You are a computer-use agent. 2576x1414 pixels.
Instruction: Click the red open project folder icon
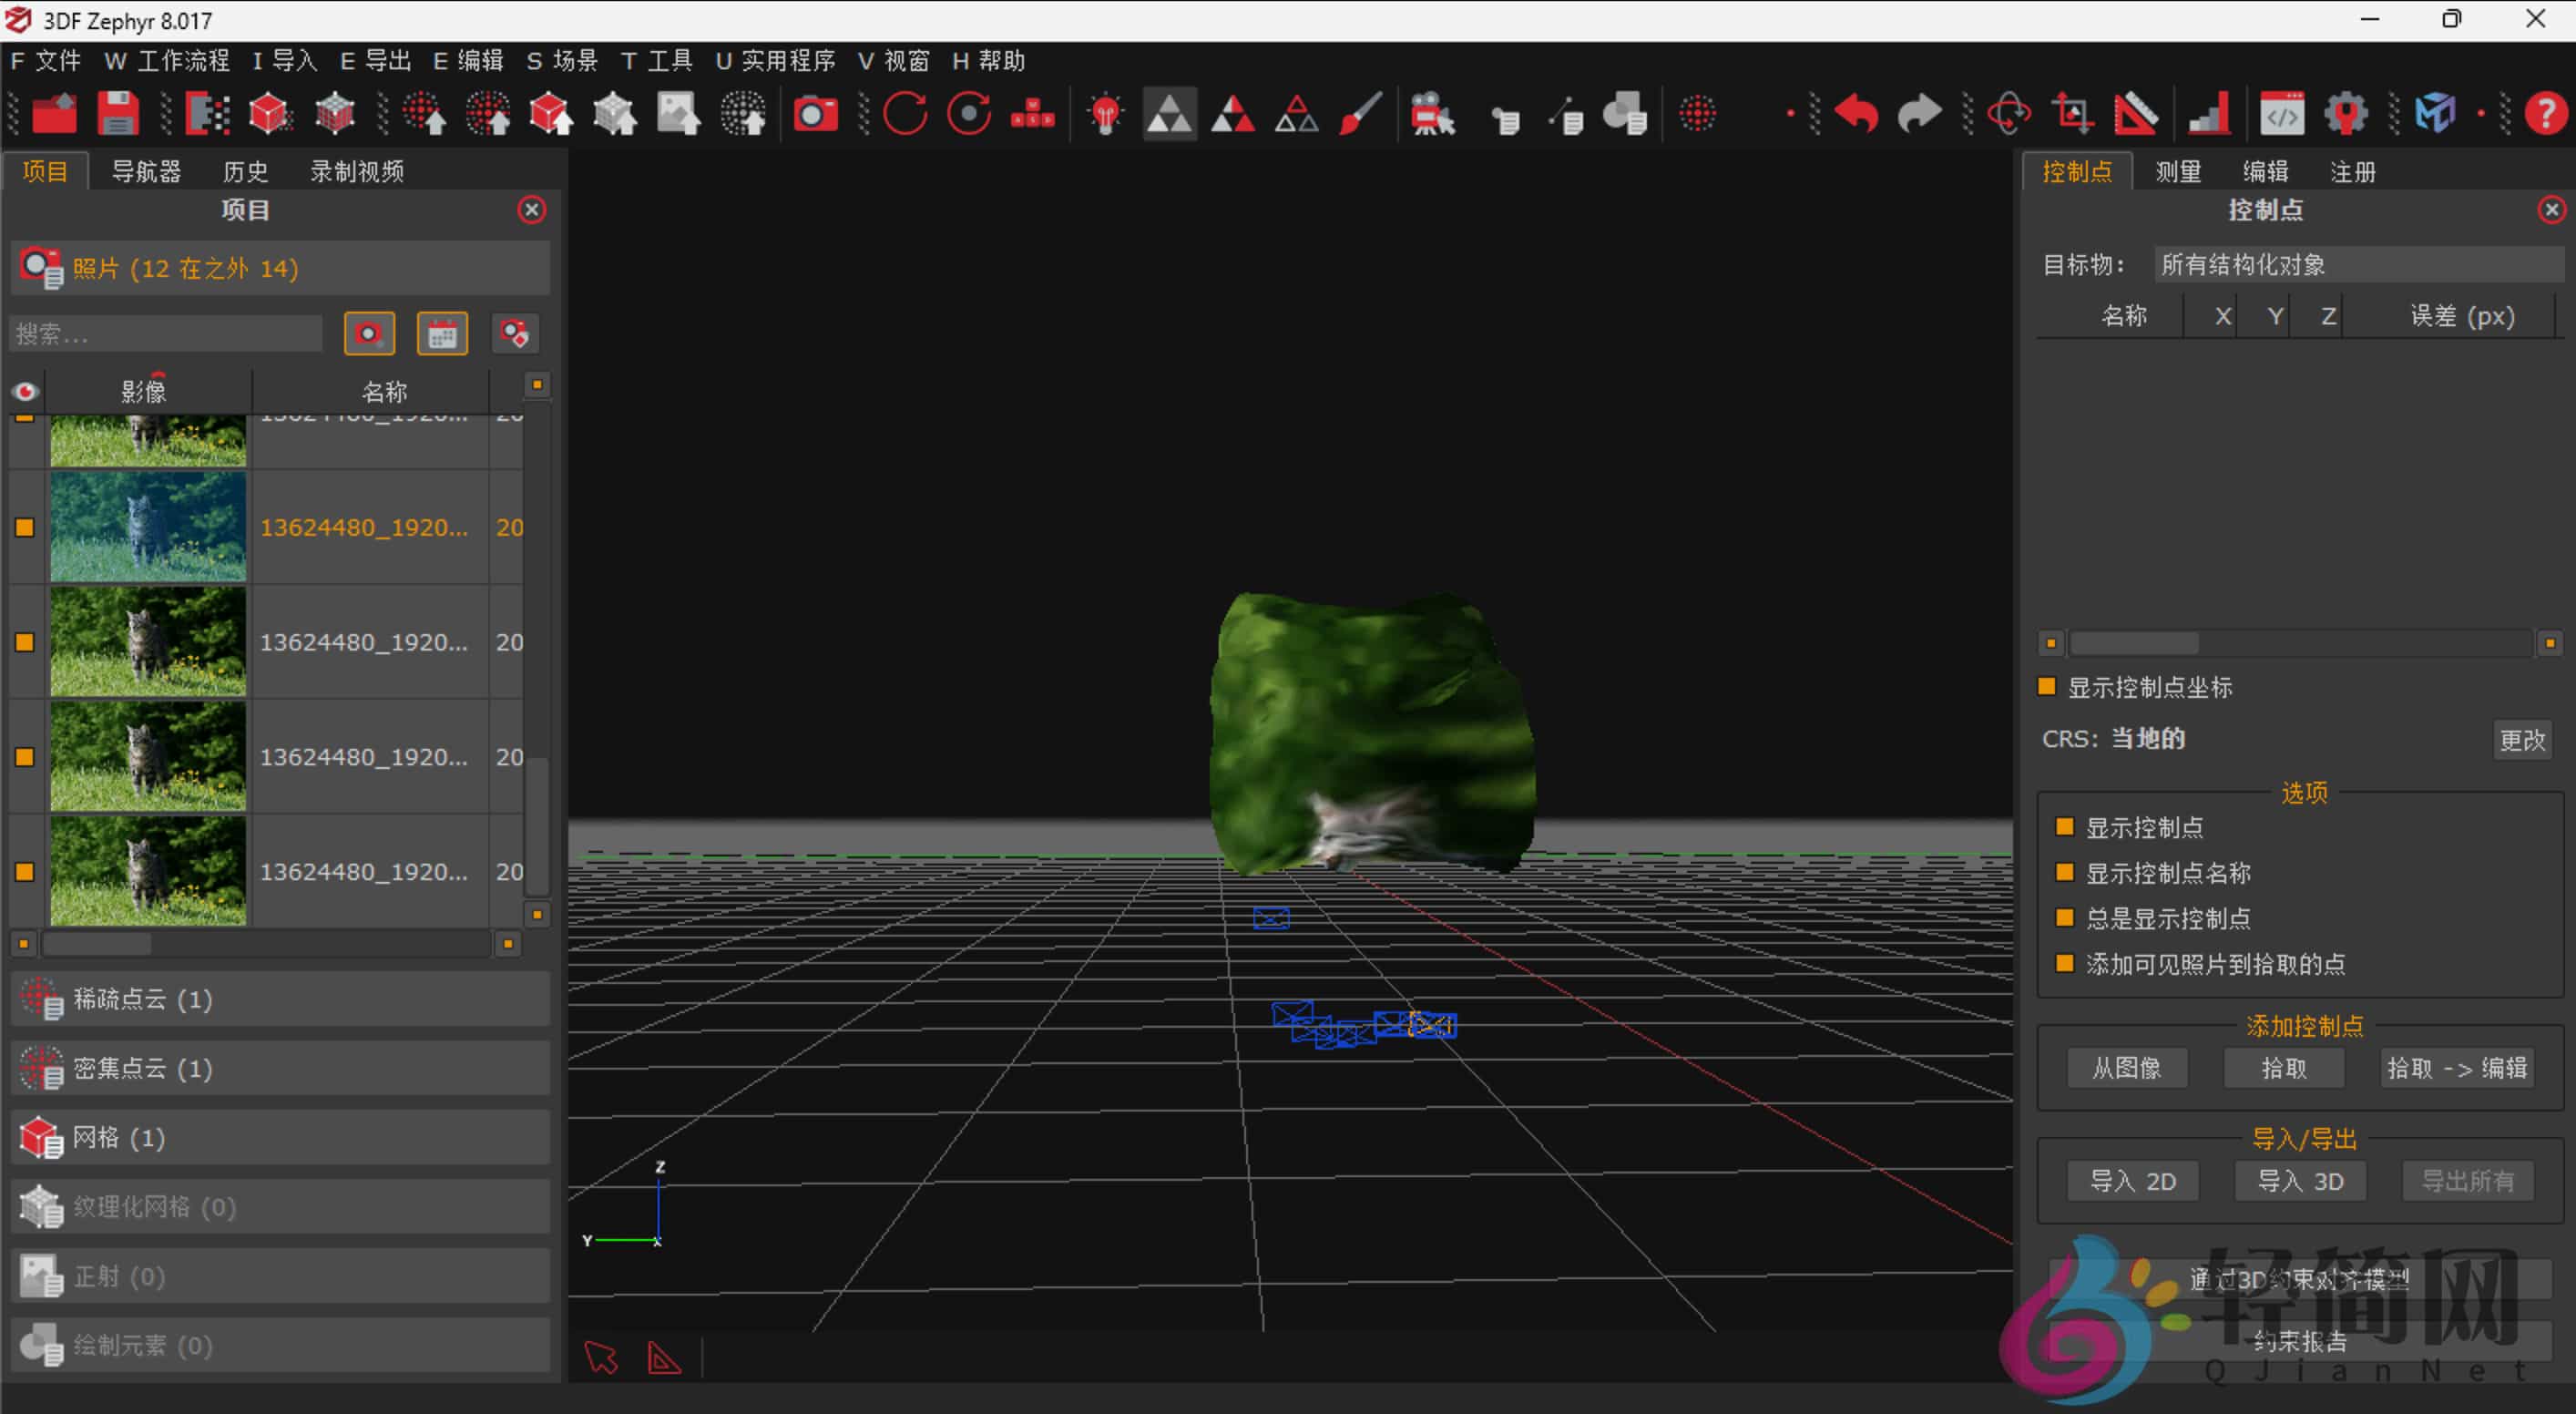(x=54, y=113)
